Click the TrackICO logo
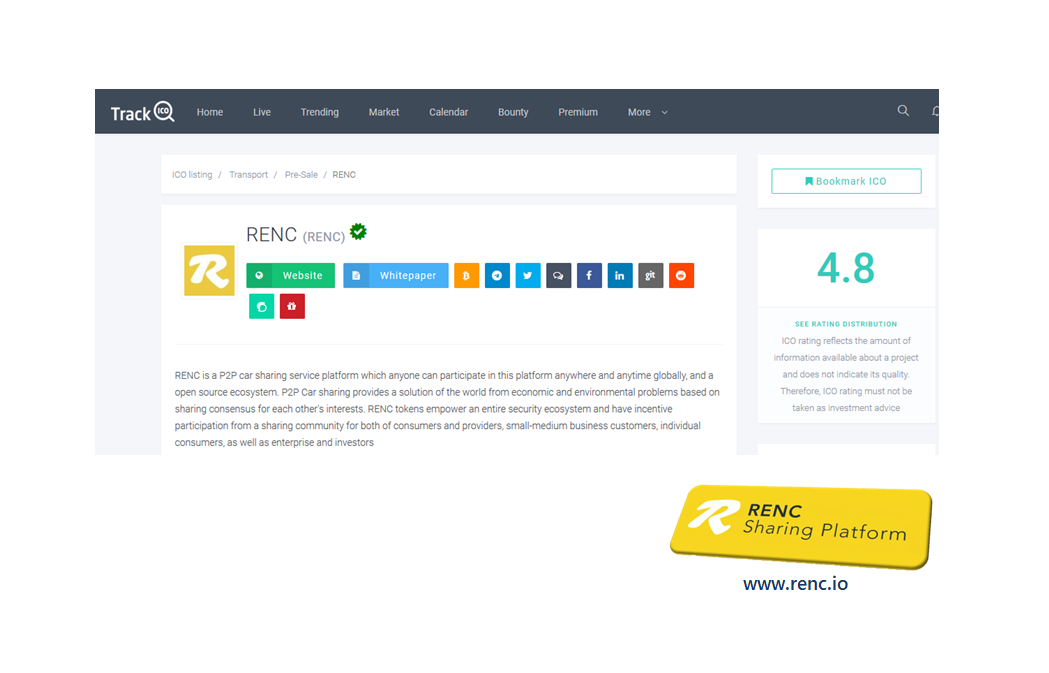1049x673 pixels. click(142, 112)
